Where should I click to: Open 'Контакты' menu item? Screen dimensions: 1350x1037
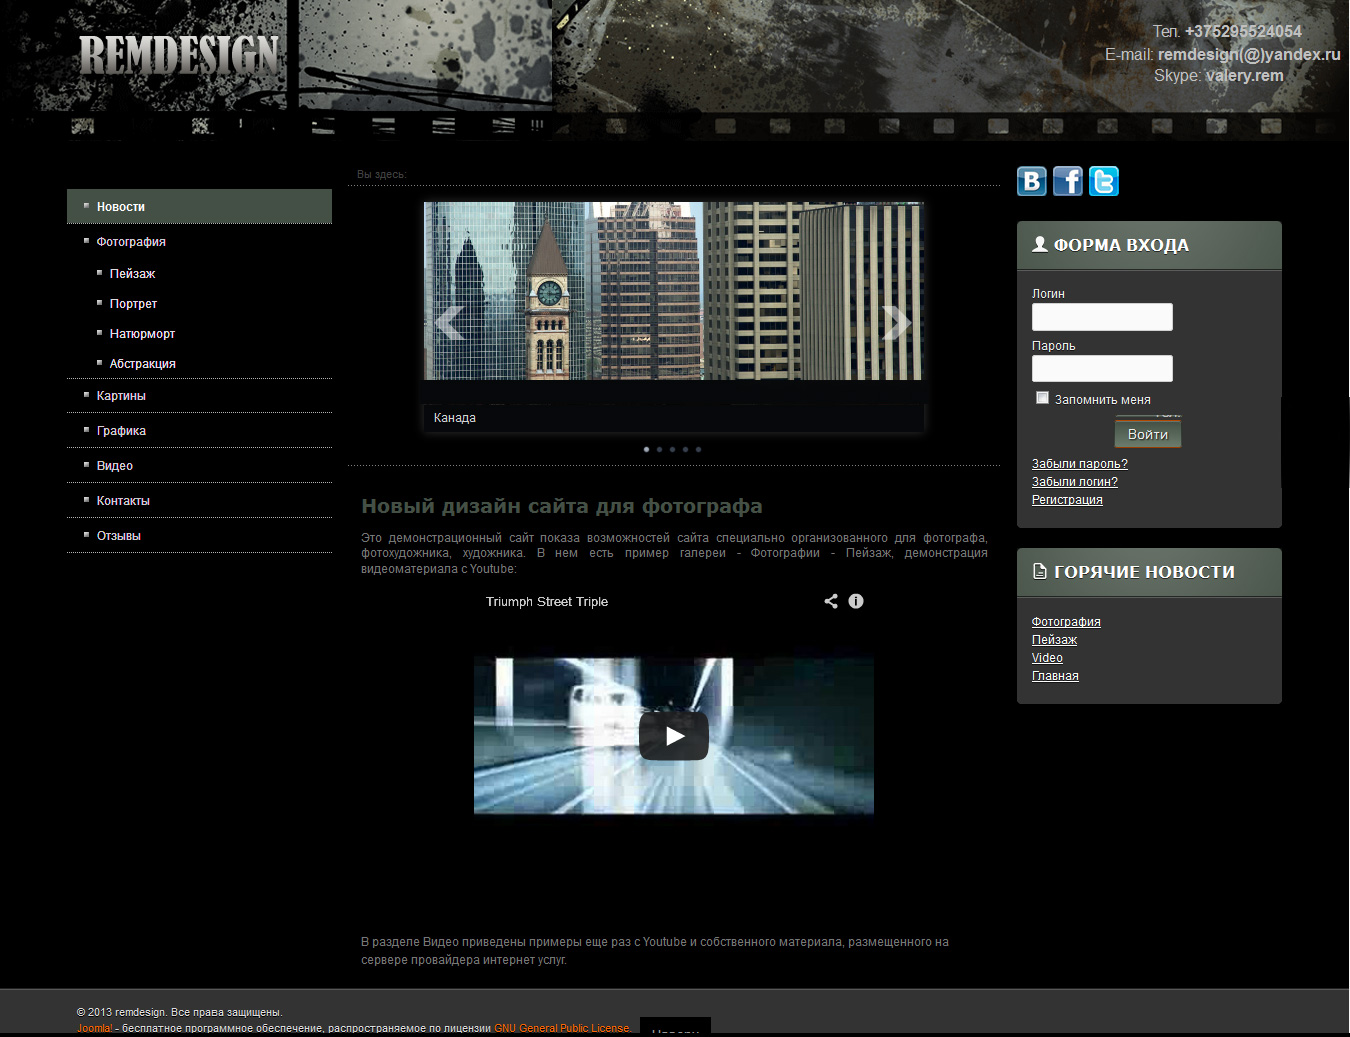[123, 501]
